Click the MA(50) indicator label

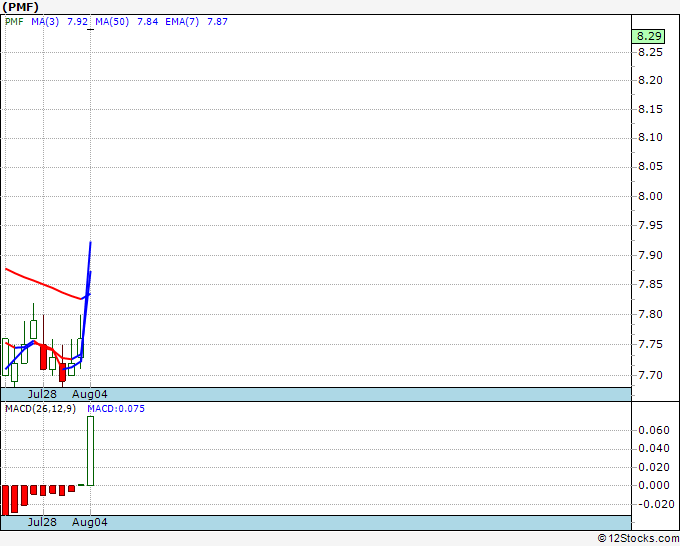pos(112,21)
